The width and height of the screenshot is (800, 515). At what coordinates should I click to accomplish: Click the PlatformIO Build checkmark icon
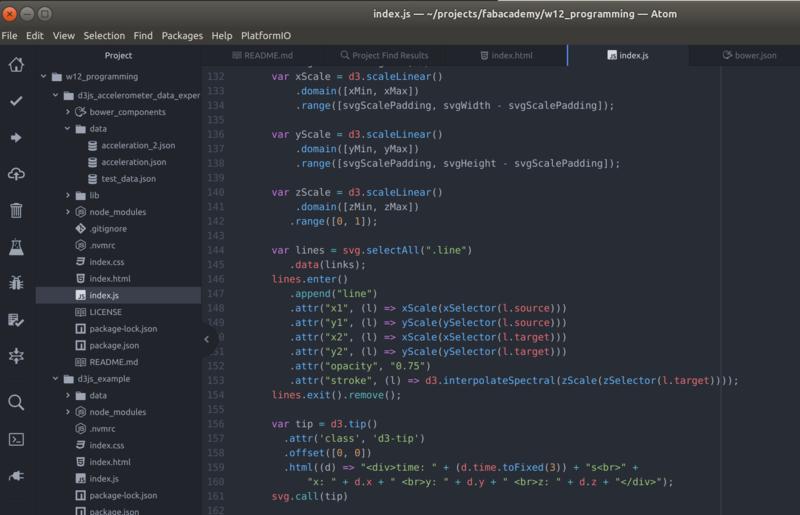click(x=16, y=101)
